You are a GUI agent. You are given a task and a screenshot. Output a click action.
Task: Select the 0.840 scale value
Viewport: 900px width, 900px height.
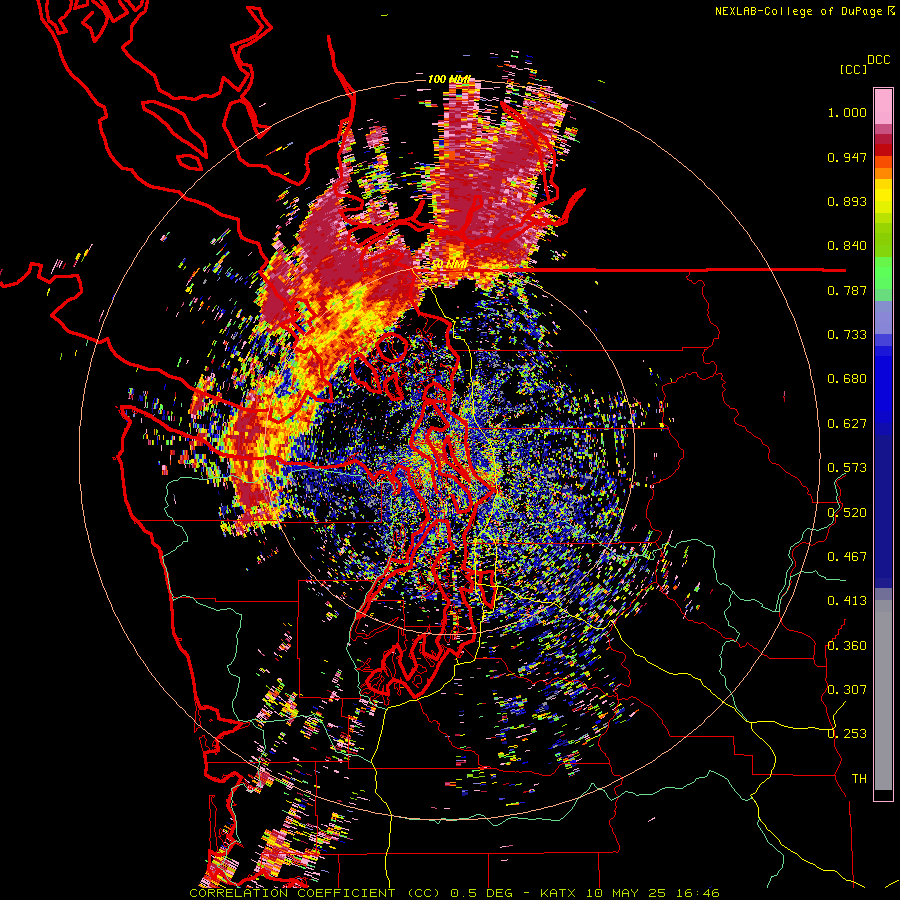pos(847,246)
